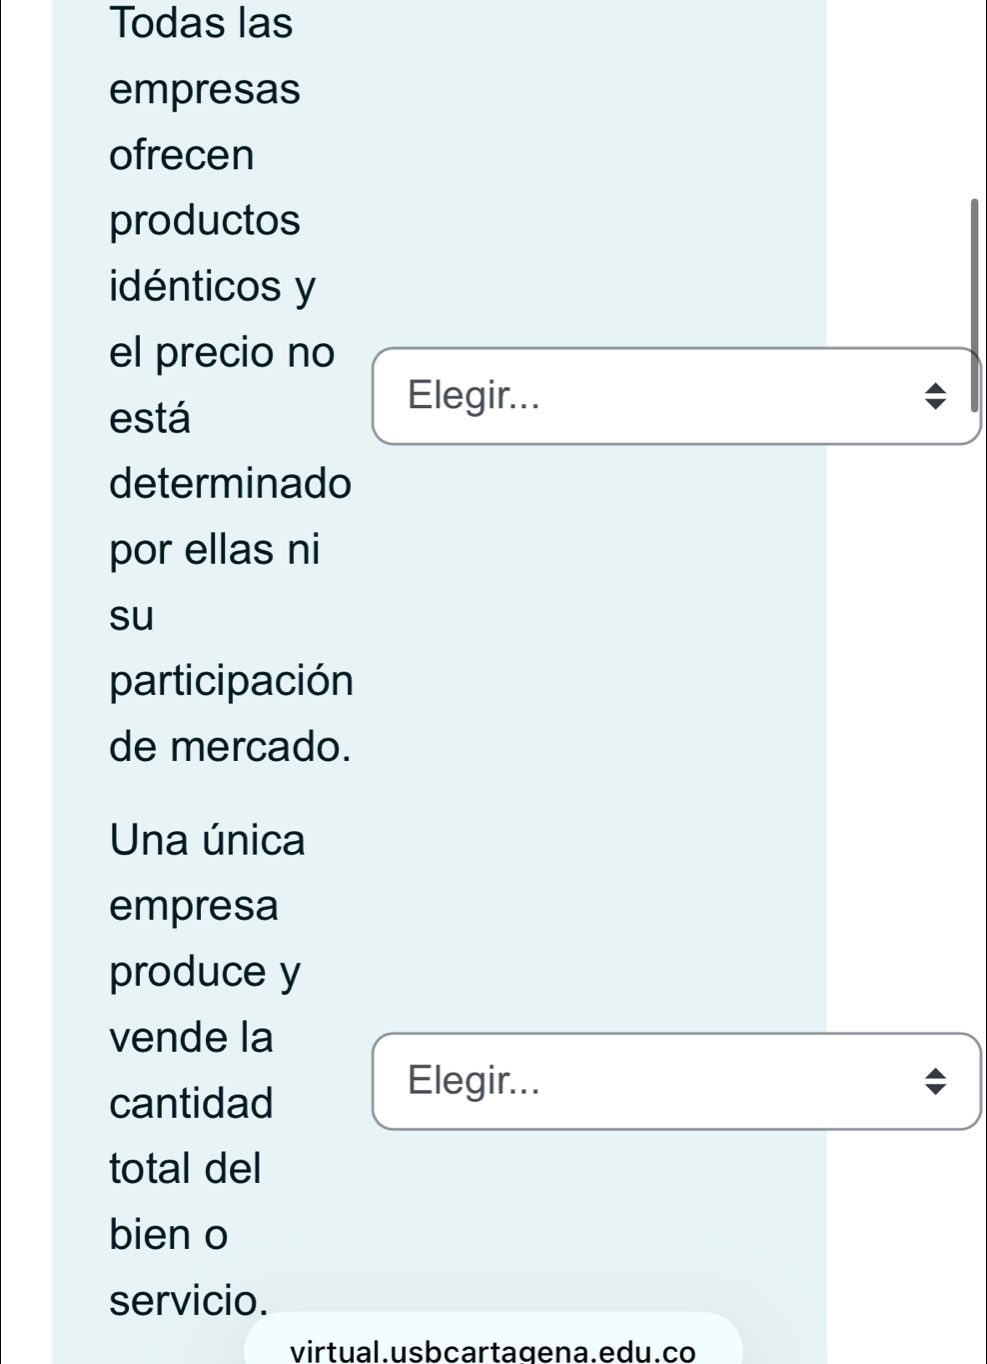
Task: Click the text "el precio no"
Action: coord(222,352)
